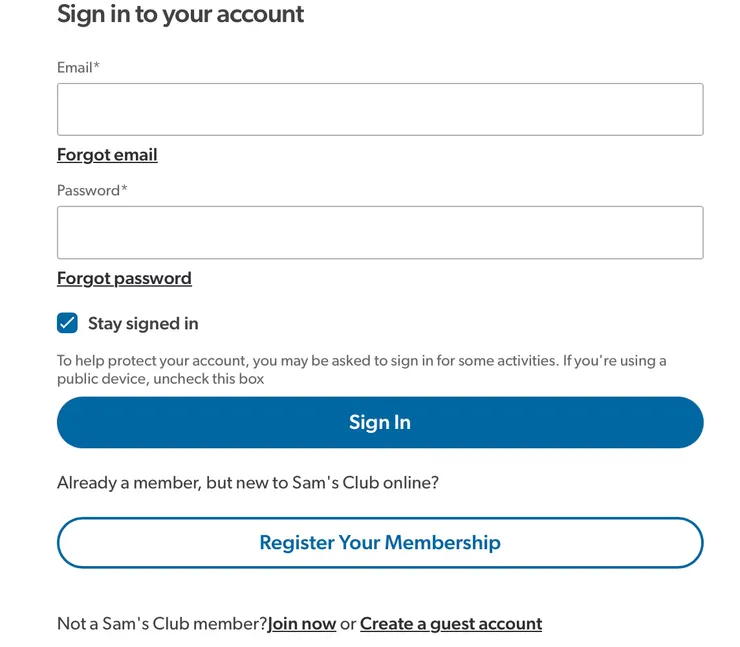The image size is (740, 647).
Task: Click the word or between bottom links
Action: [x=348, y=624]
